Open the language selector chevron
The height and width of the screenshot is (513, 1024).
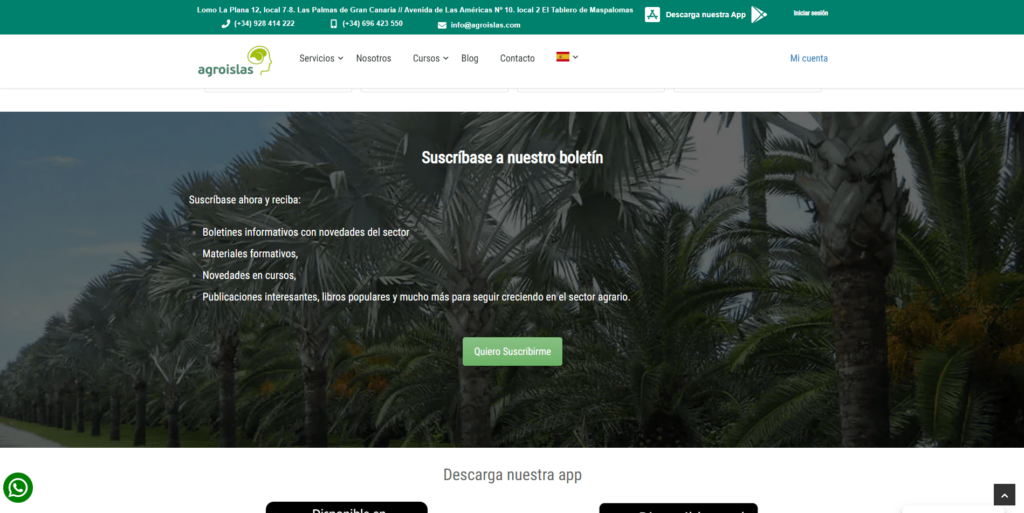(575, 57)
